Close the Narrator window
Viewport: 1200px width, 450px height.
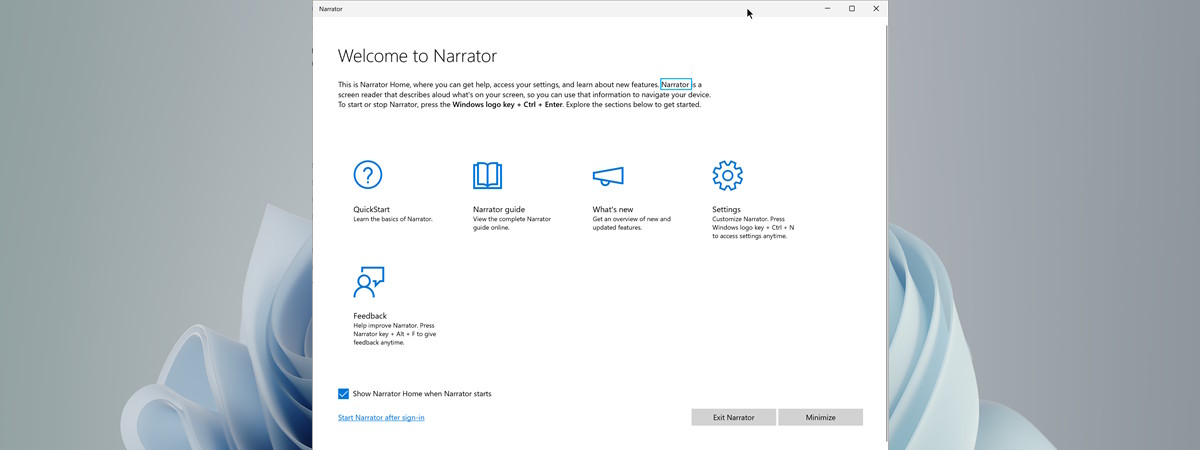coord(876,8)
